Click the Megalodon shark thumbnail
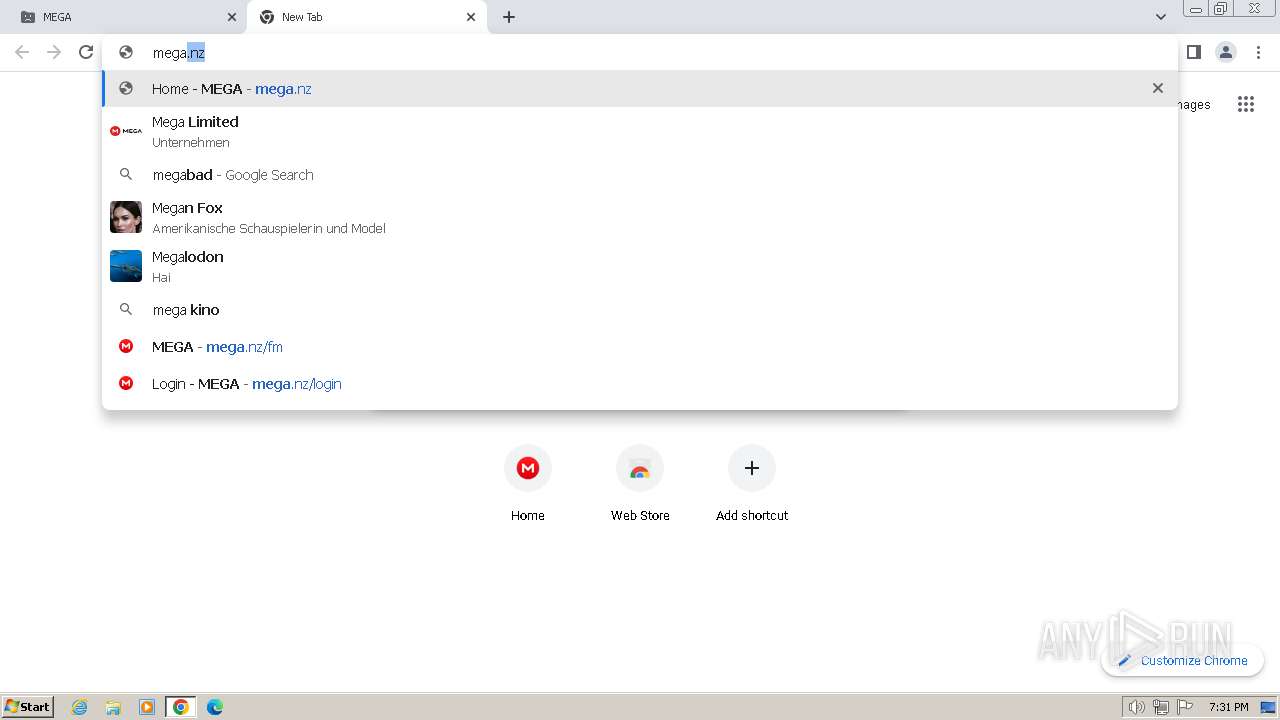Screen dimensions: 1280x720 [126, 266]
